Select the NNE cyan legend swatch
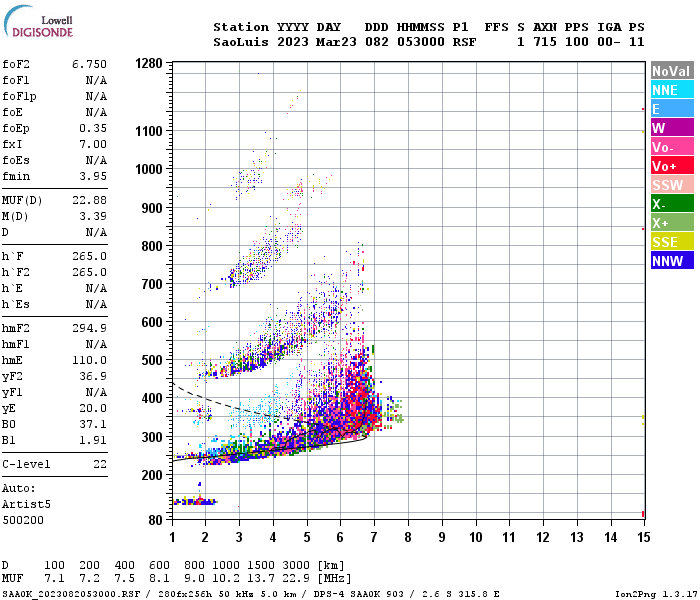 click(x=672, y=90)
